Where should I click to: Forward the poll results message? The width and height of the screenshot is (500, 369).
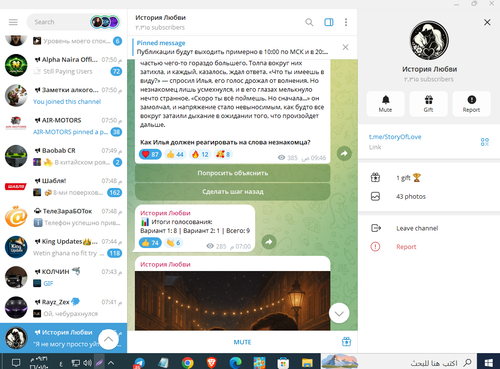pyautogui.click(x=269, y=242)
